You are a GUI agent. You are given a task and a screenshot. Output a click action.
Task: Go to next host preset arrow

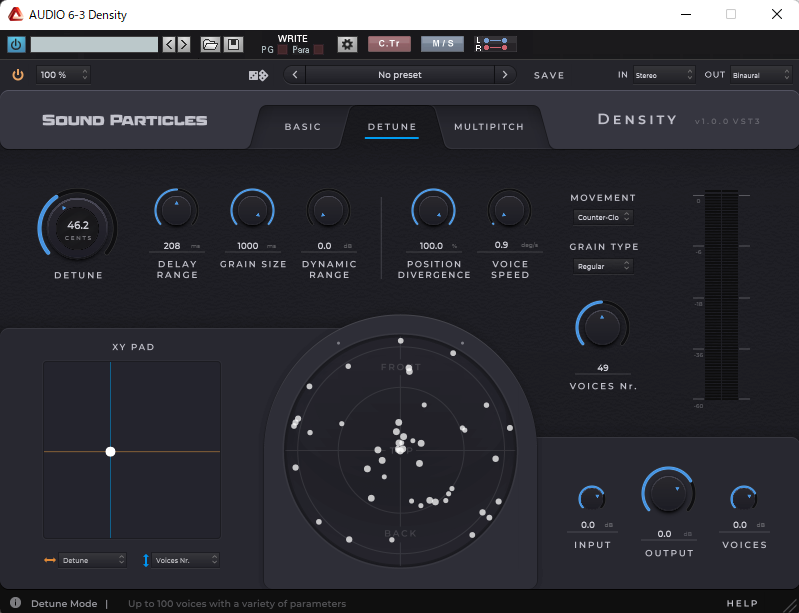point(184,44)
